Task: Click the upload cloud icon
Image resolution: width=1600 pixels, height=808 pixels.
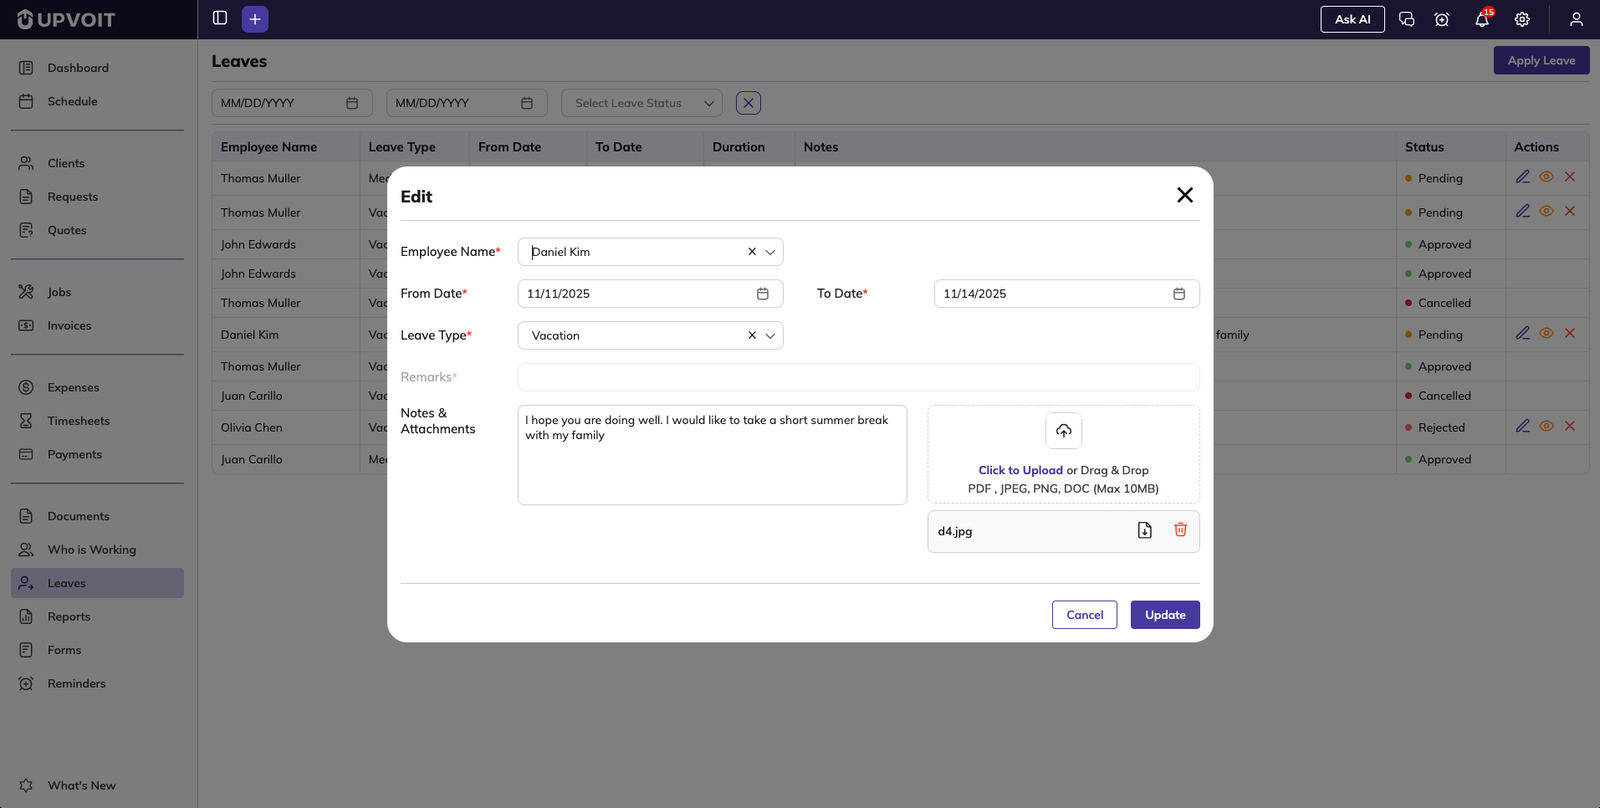Action: tap(1064, 431)
